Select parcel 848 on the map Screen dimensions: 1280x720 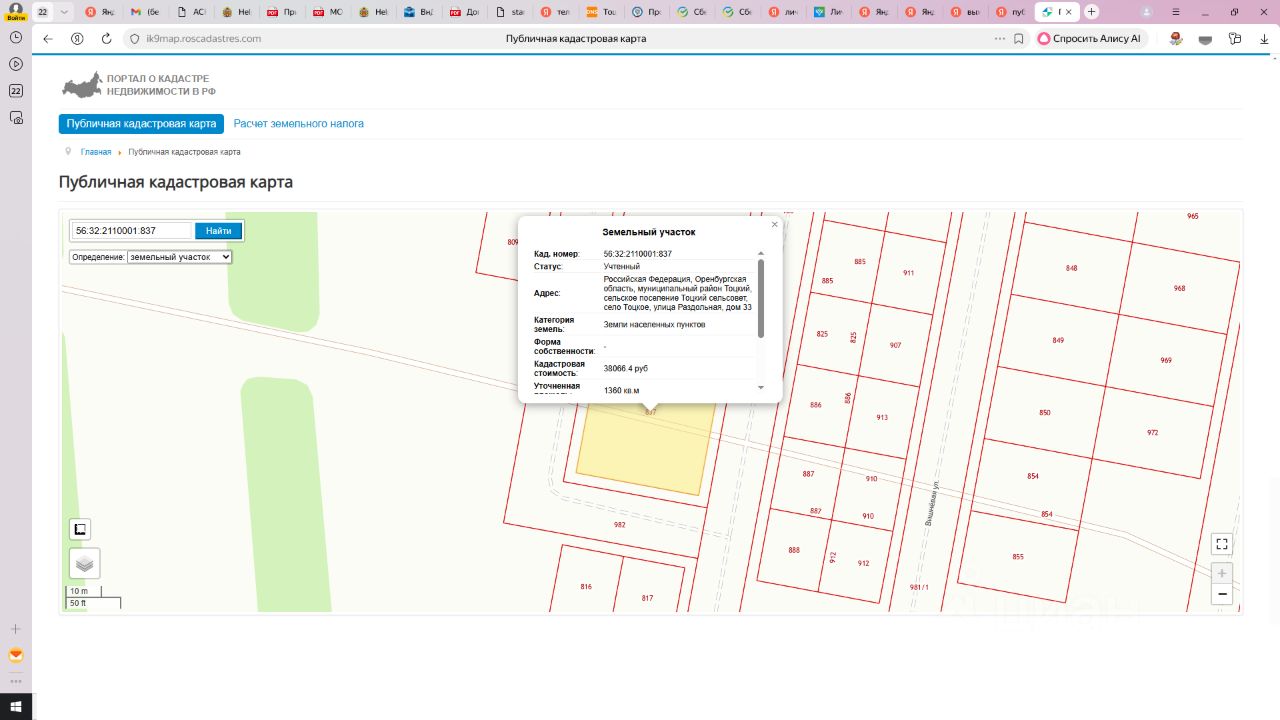1072,268
